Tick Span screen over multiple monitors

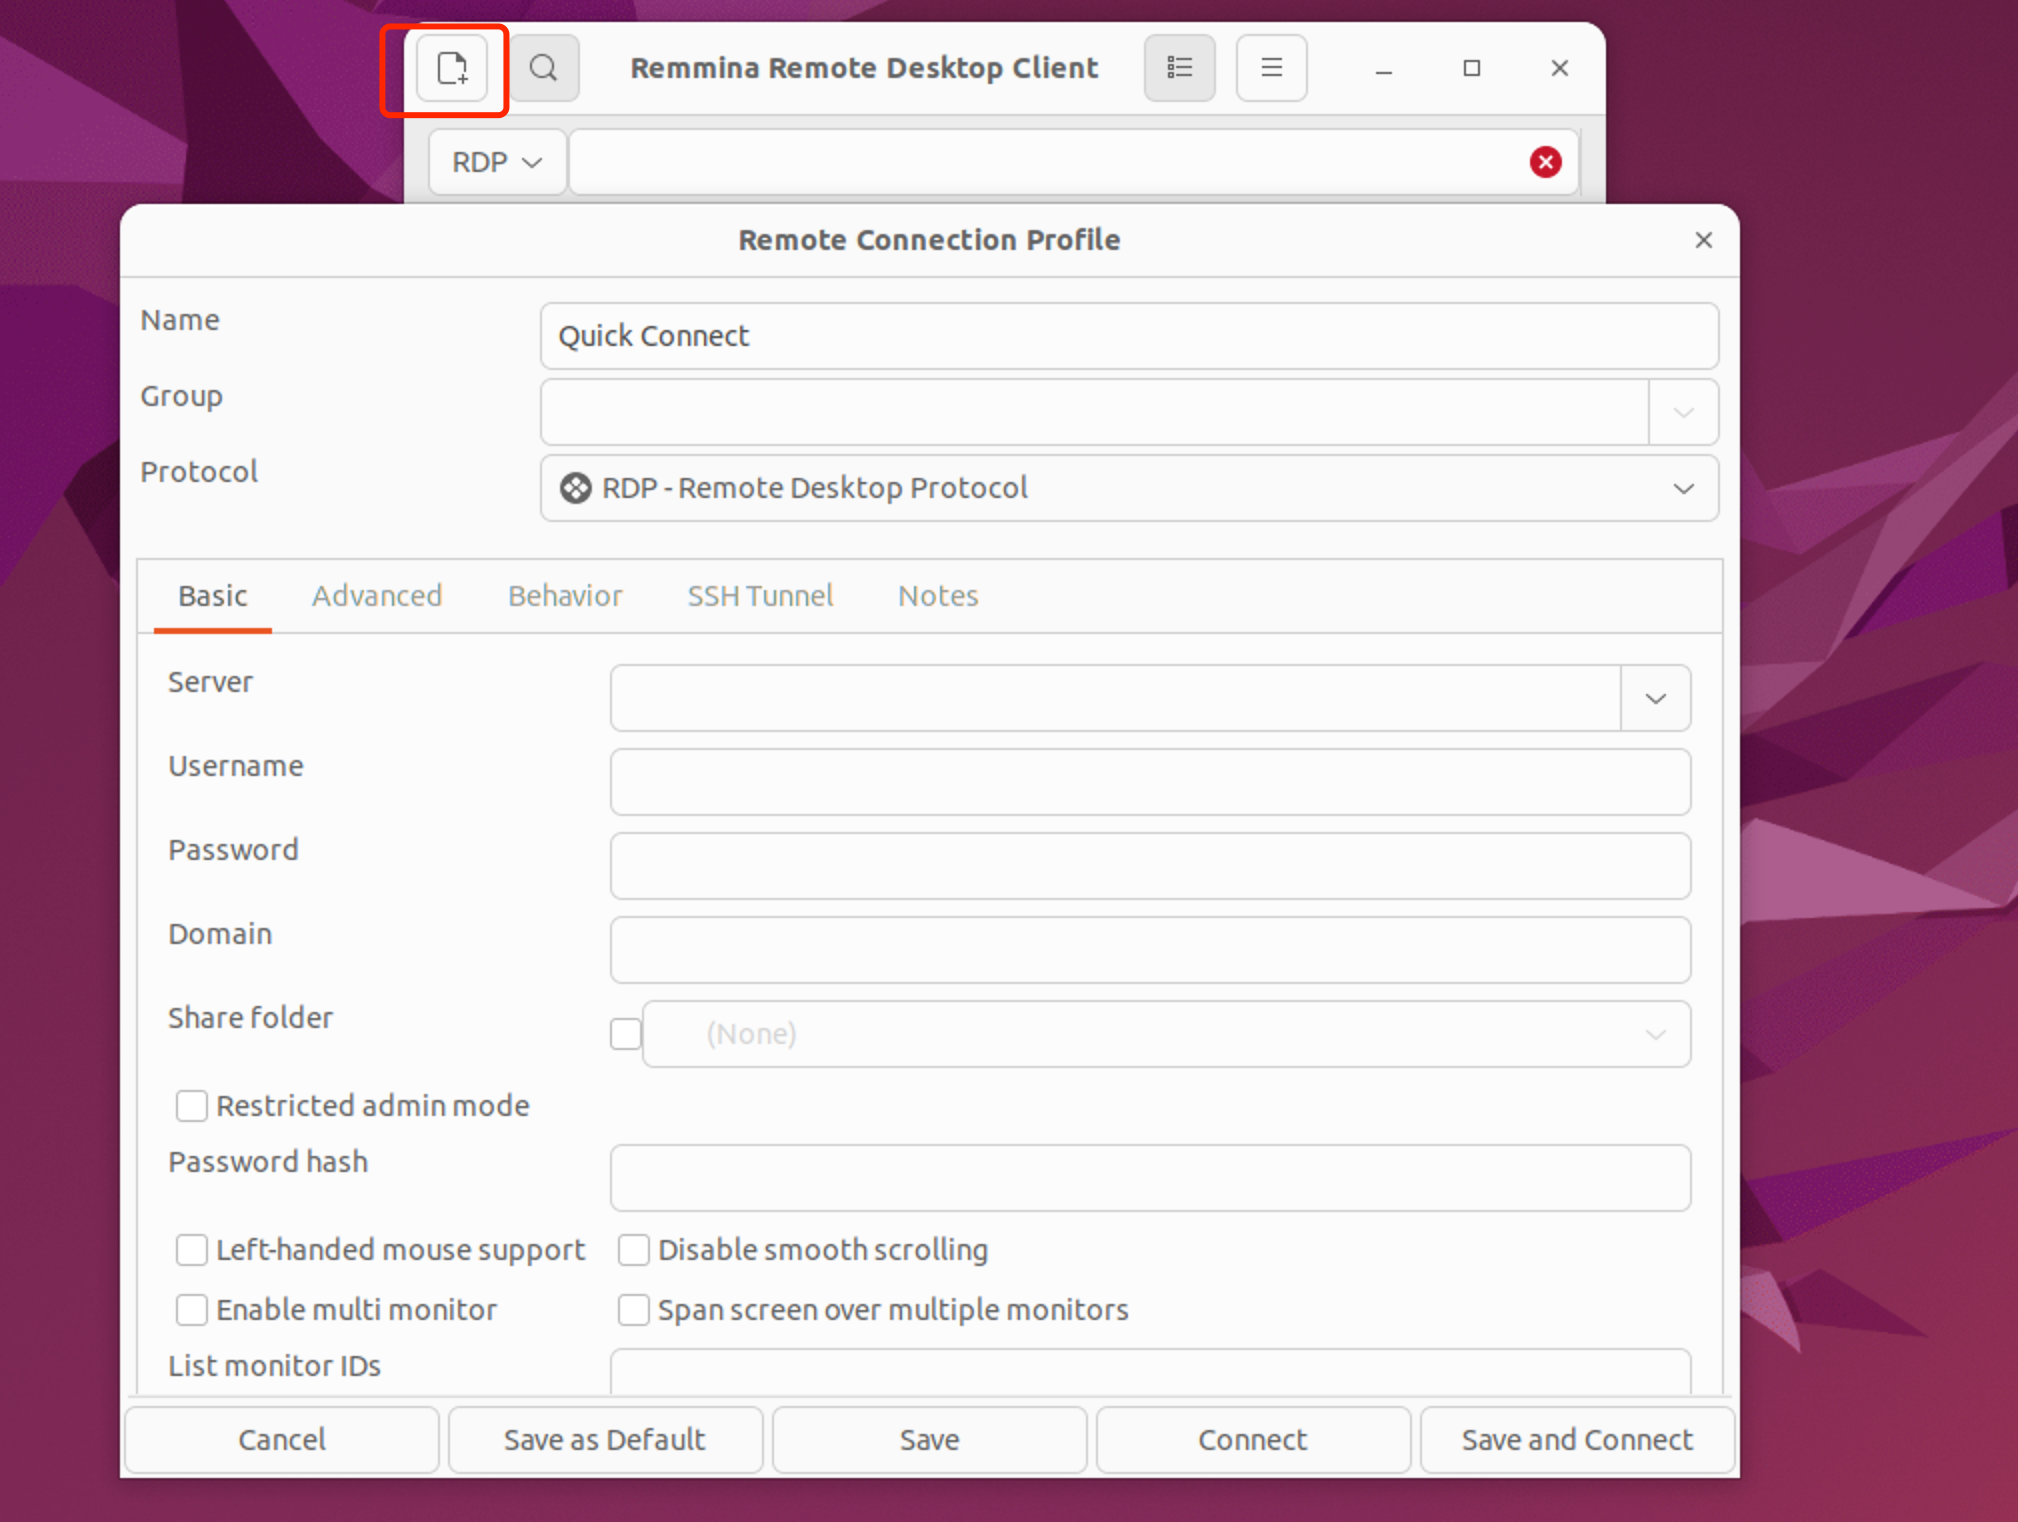pyautogui.click(x=634, y=1309)
